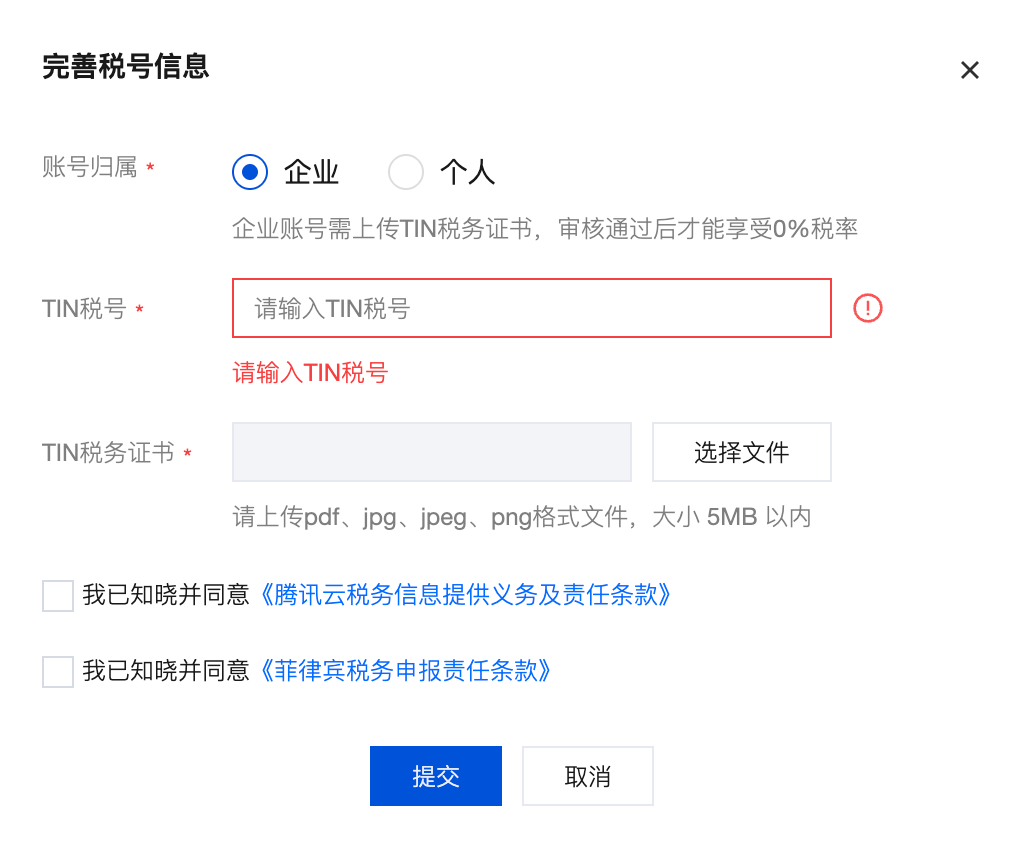Click the 取消 button

click(x=587, y=776)
